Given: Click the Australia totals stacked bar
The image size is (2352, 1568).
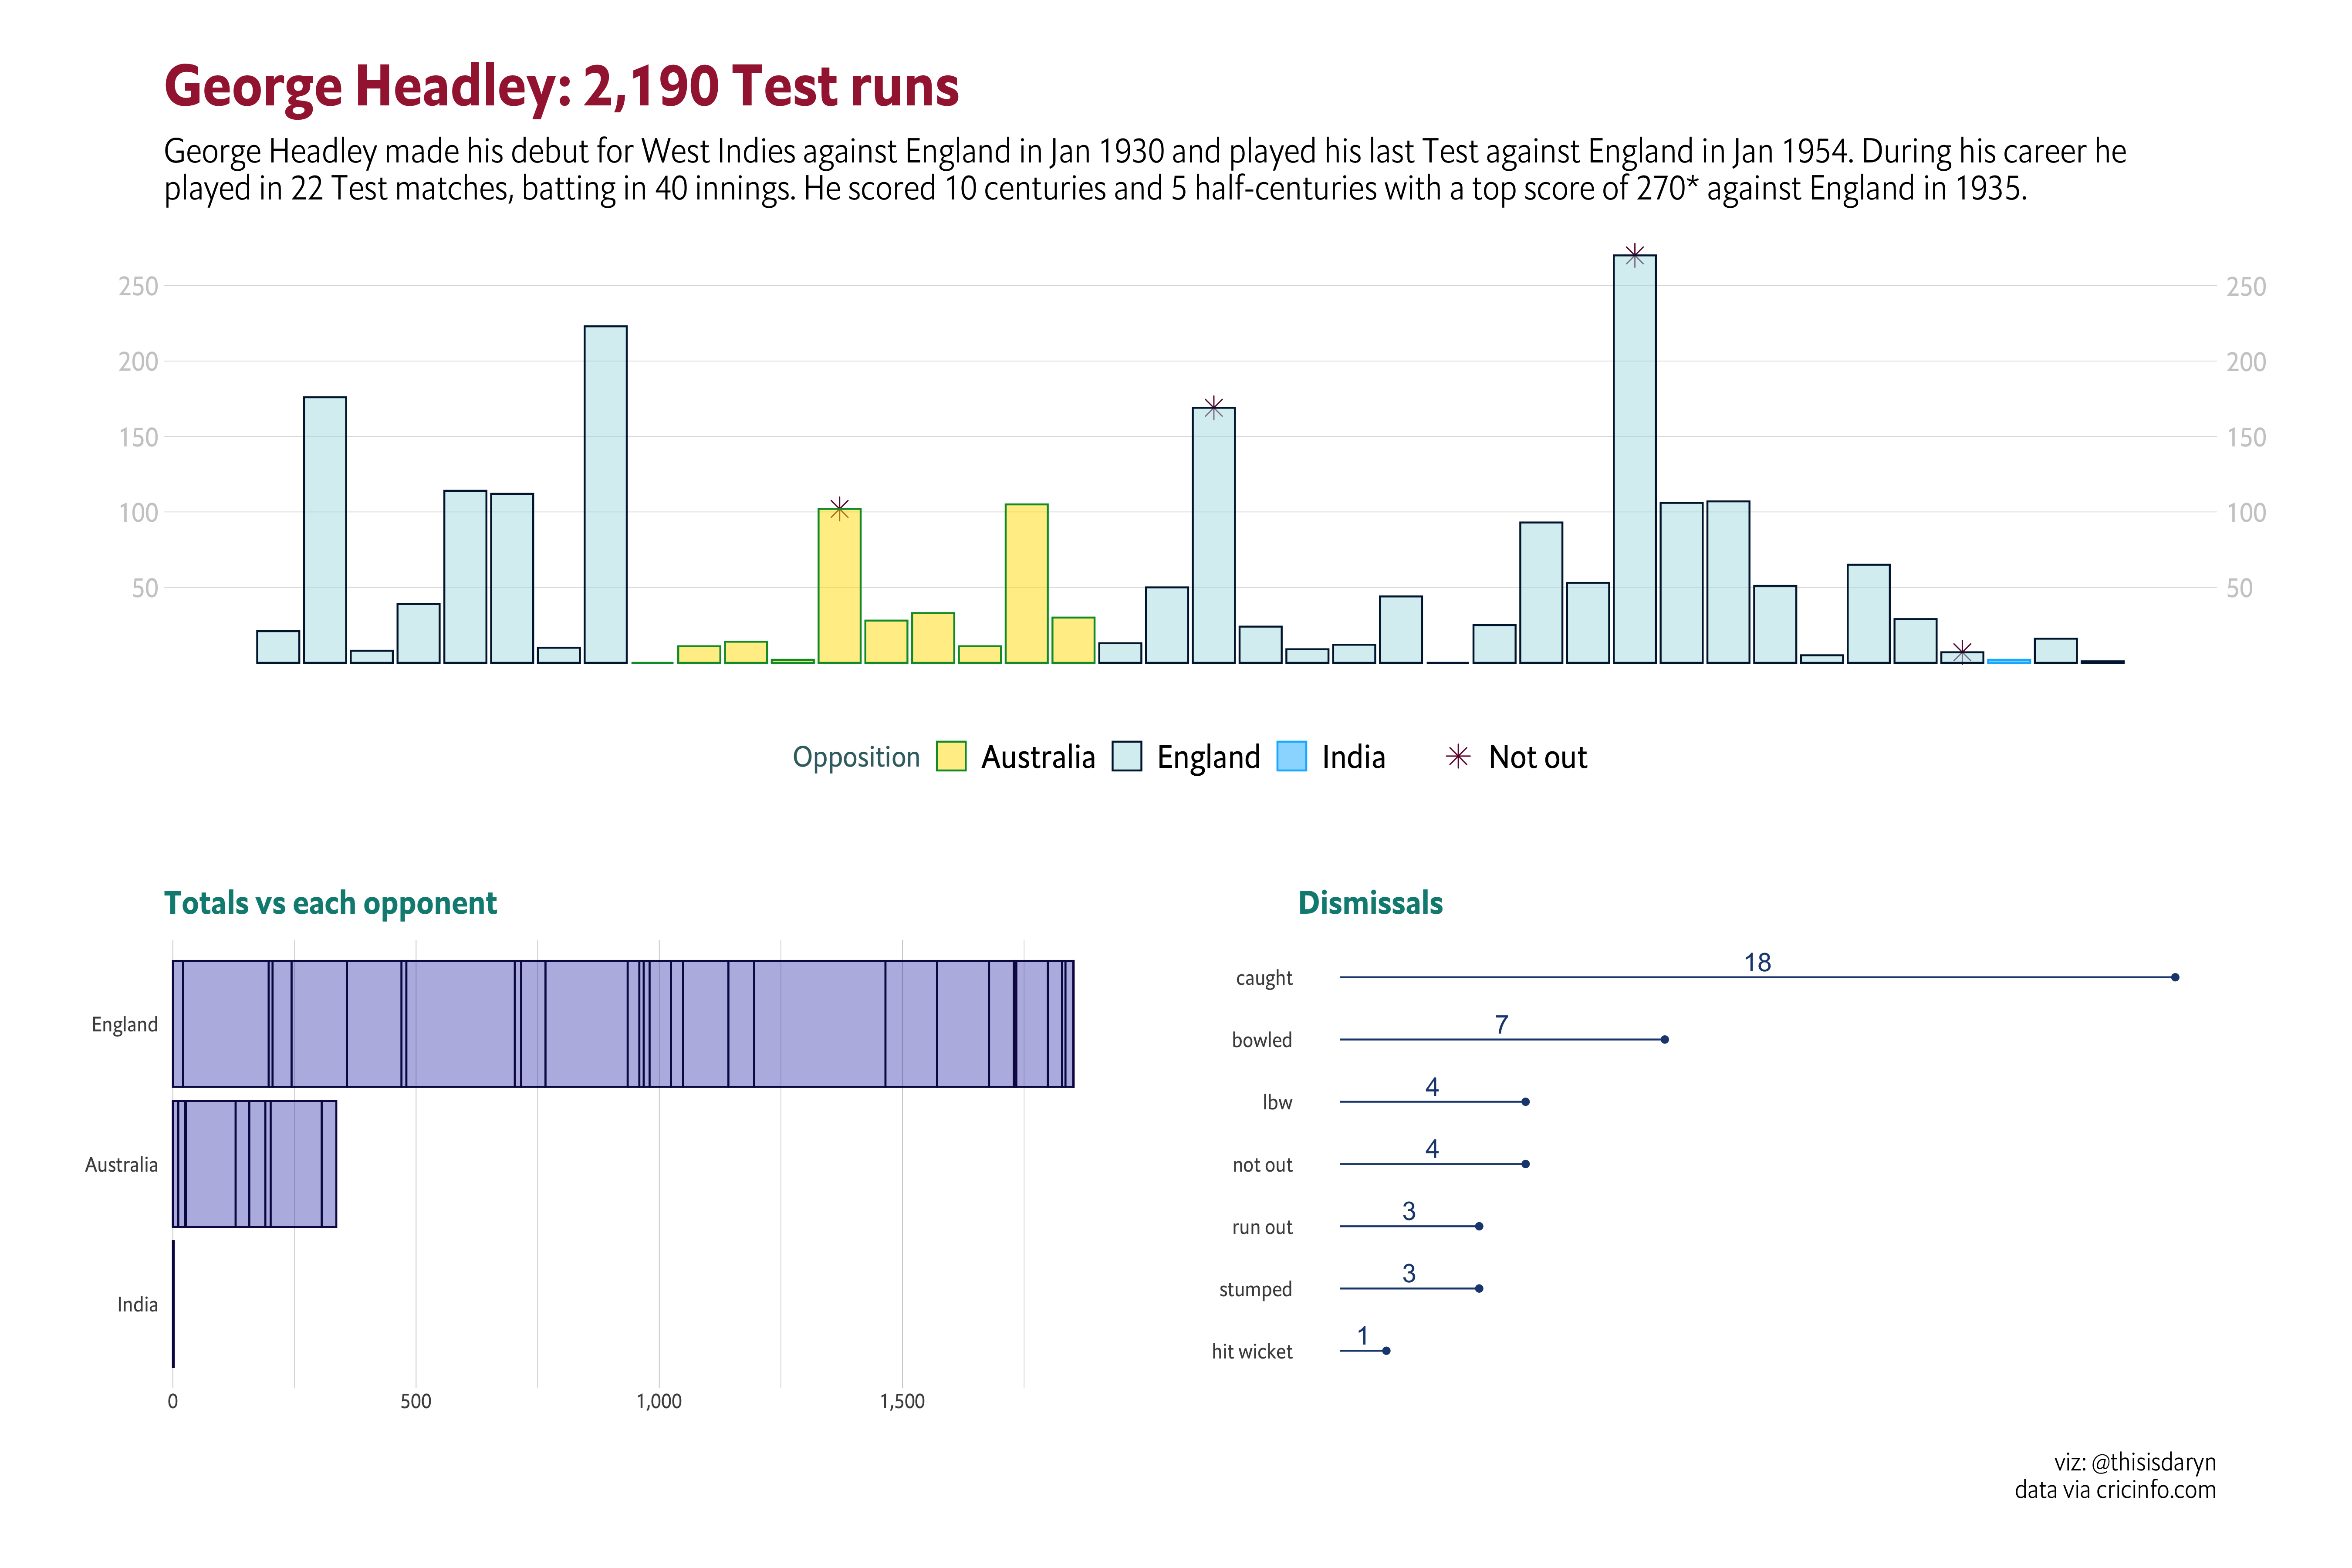Looking at the screenshot, I should click(x=254, y=1164).
